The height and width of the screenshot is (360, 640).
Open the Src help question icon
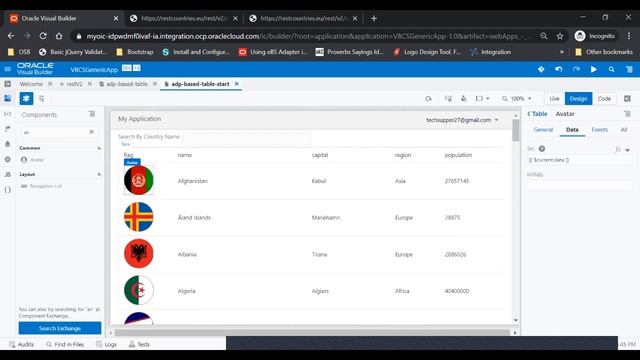[542, 149]
